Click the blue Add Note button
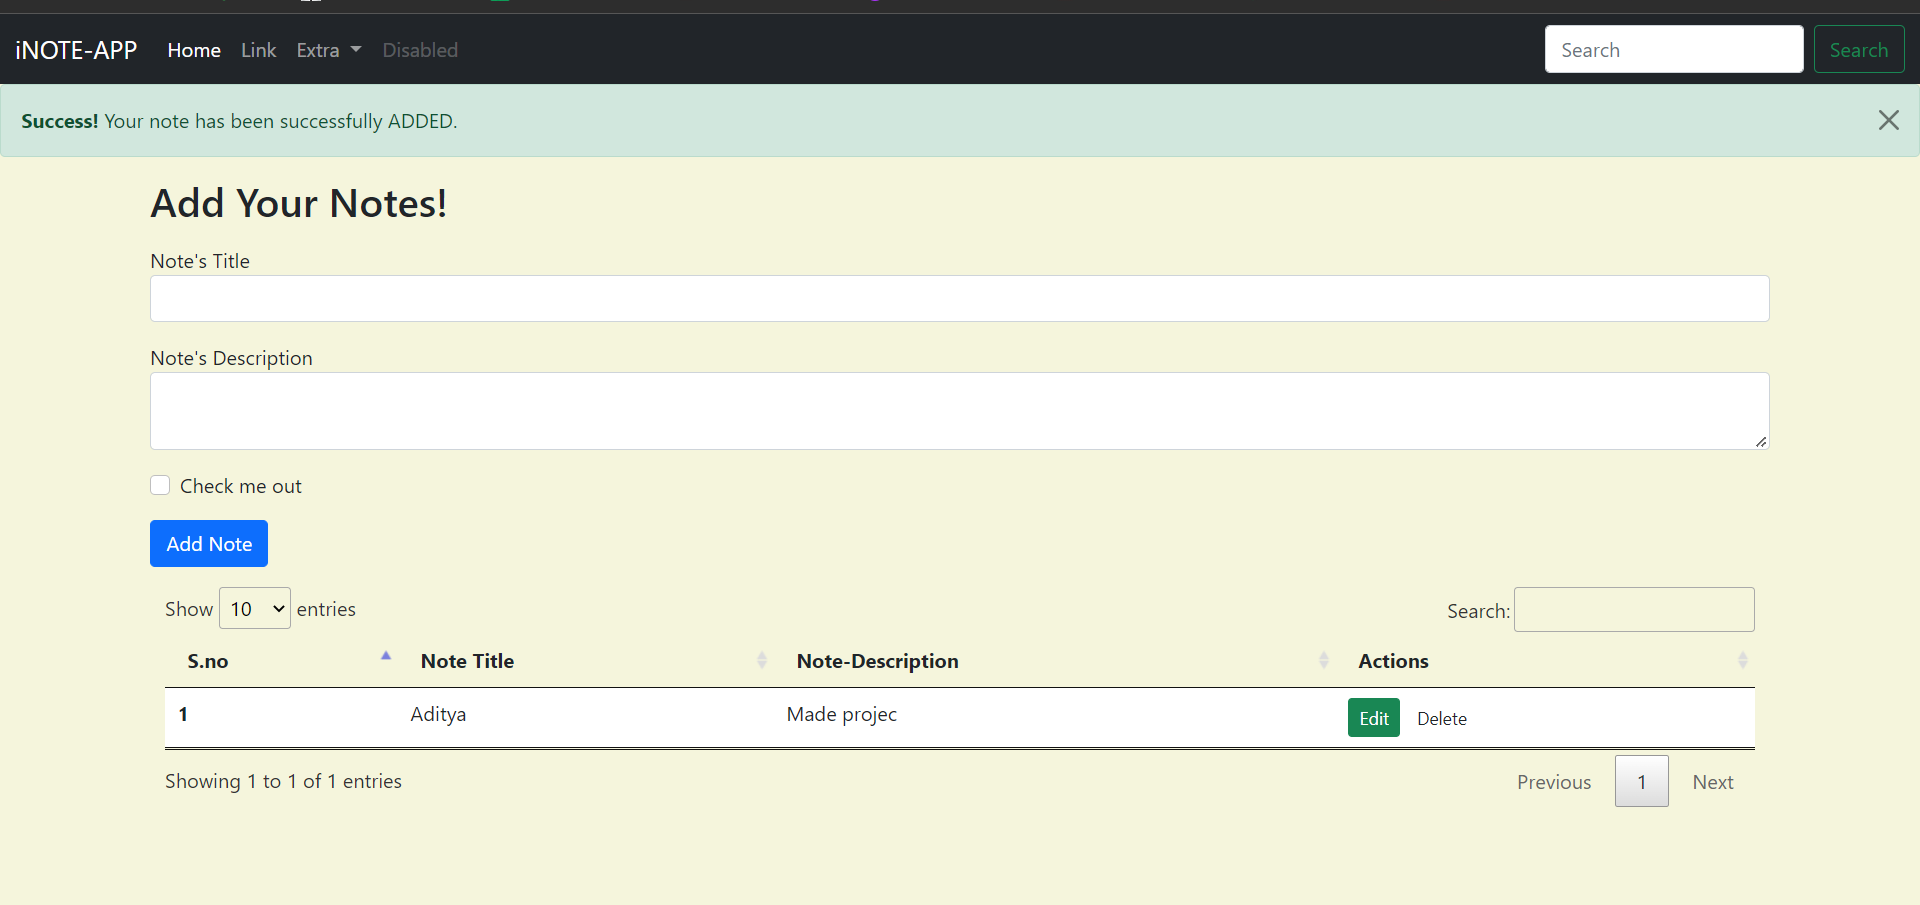This screenshot has width=1920, height=905. tap(209, 543)
